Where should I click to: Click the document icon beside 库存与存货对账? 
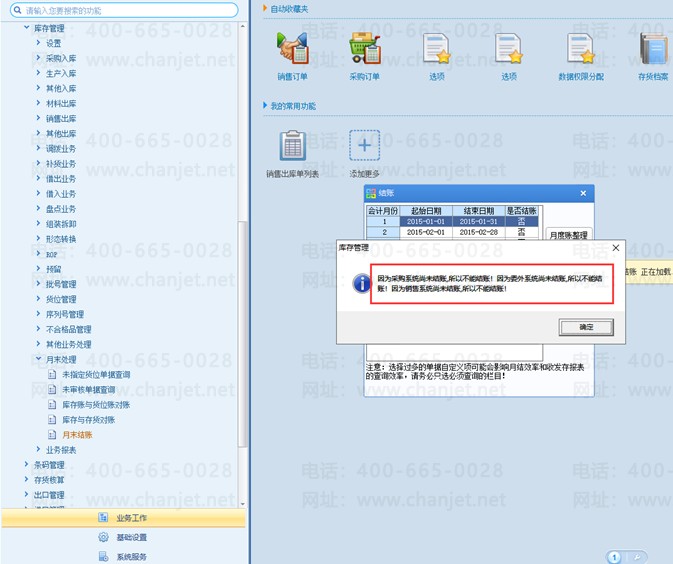click(x=52, y=420)
